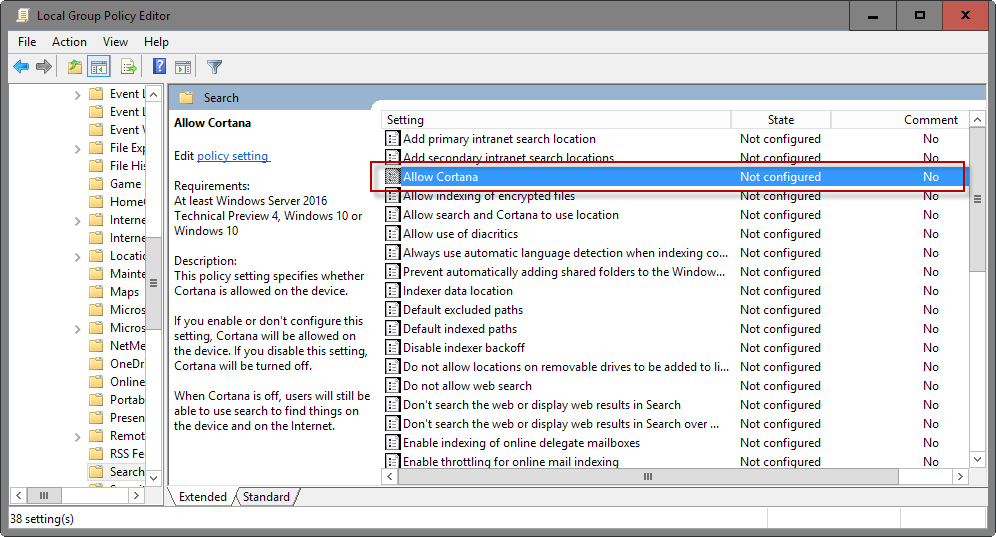Image resolution: width=996 pixels, height=537 pixels.
Task: Click the Forward arrow toolbar icon
Action: click(44, 67)
